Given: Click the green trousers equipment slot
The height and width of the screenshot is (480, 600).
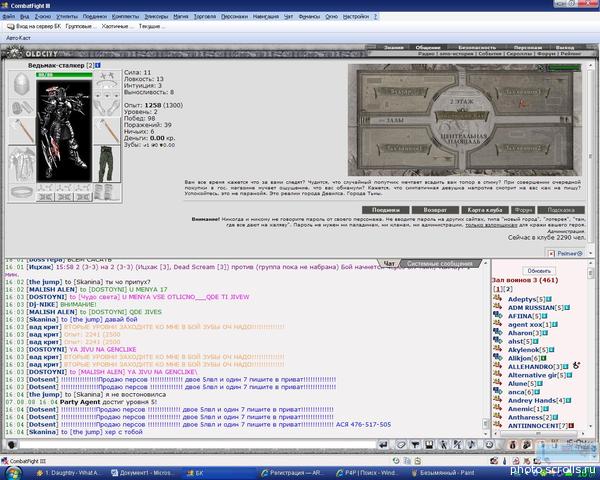Looking at the screenshot, I should pyautogui.click(x=107, y=164).
